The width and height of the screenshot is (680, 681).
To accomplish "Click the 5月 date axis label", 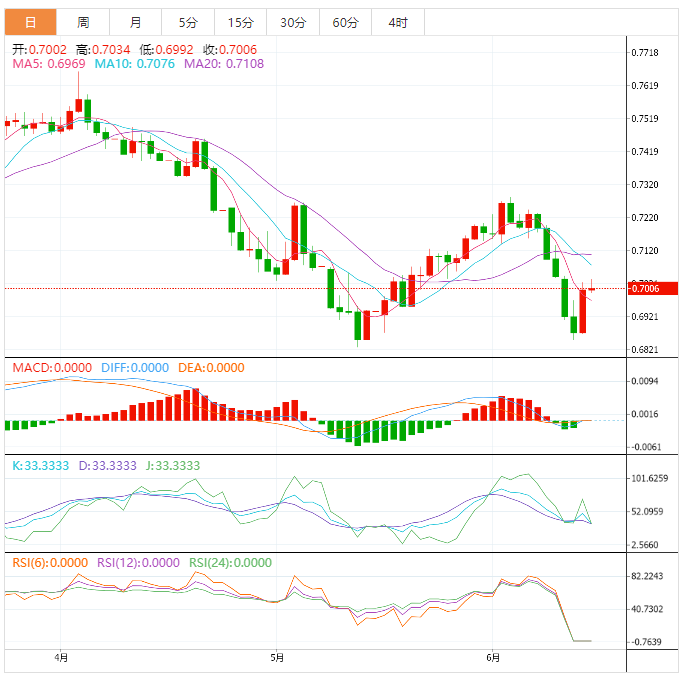I will pyautogui.click(x=277, y=658).
